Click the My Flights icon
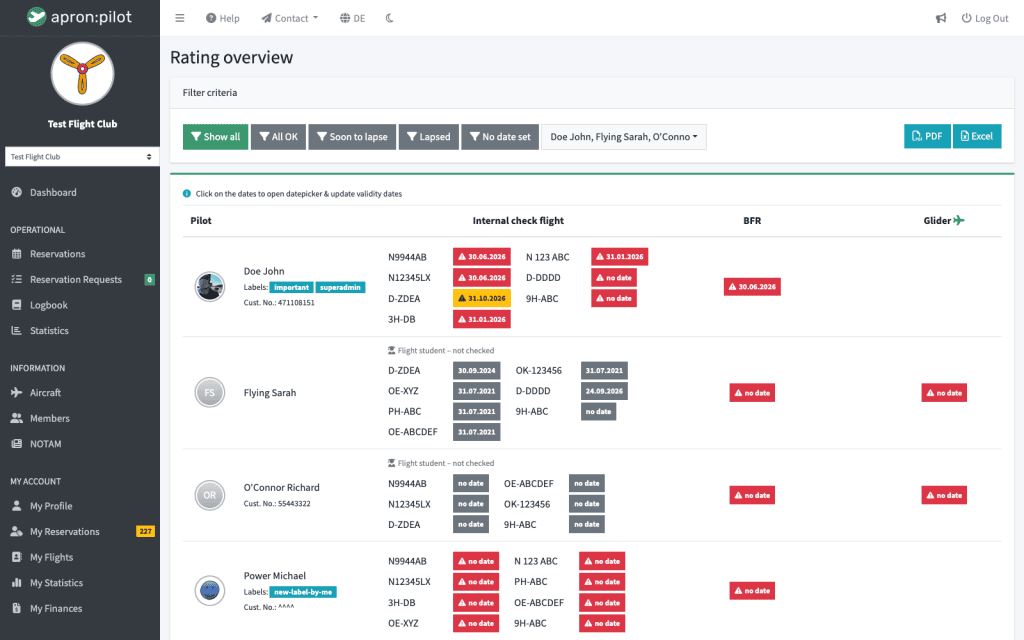This screenshot has height=640, width=1024. pyautogui.click(x=17, y=557)
